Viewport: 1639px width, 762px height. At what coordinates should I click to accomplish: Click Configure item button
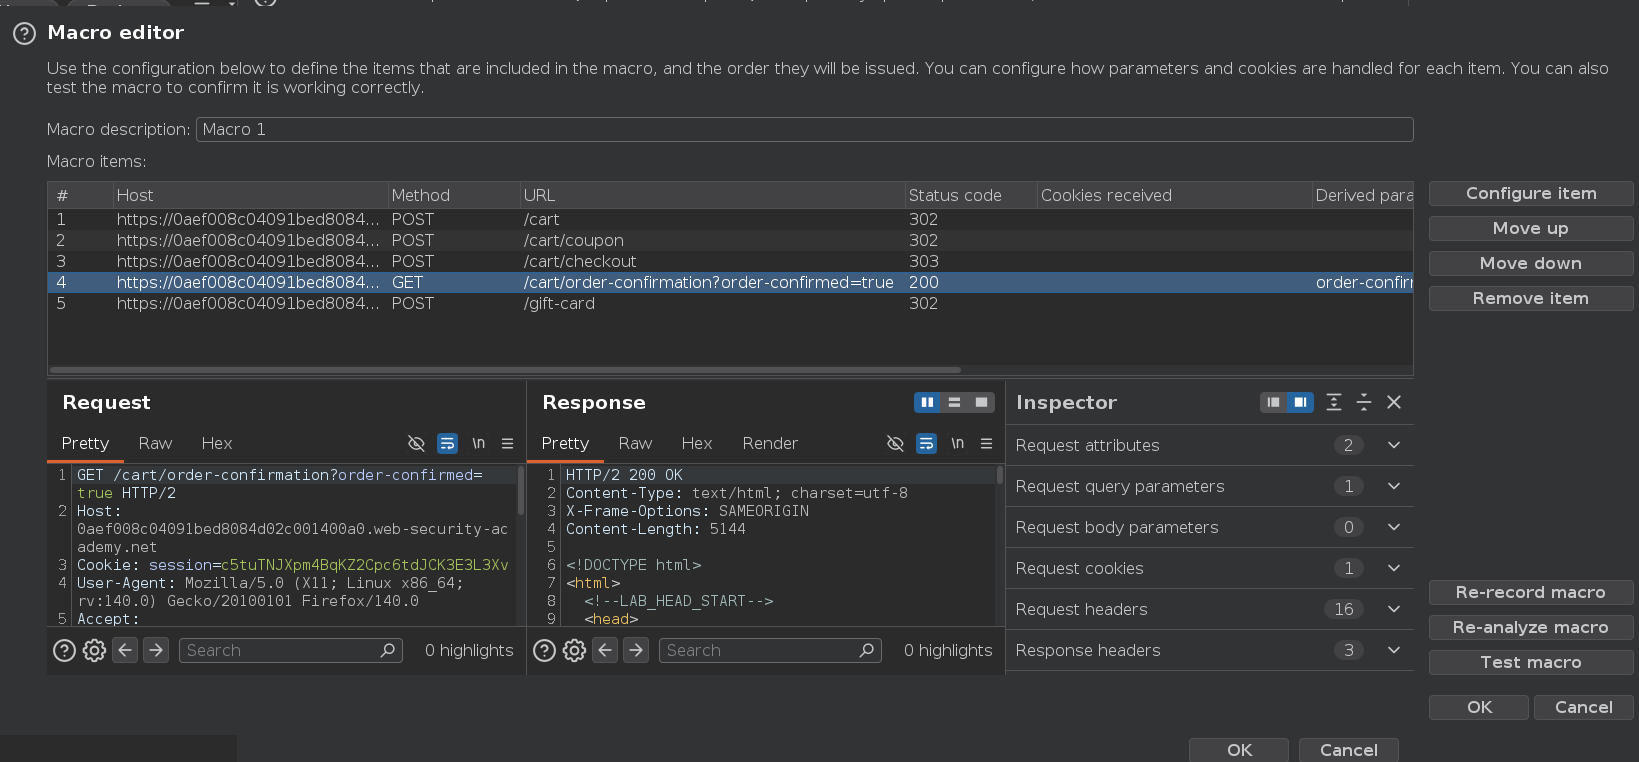click(x=1531, y=193)
